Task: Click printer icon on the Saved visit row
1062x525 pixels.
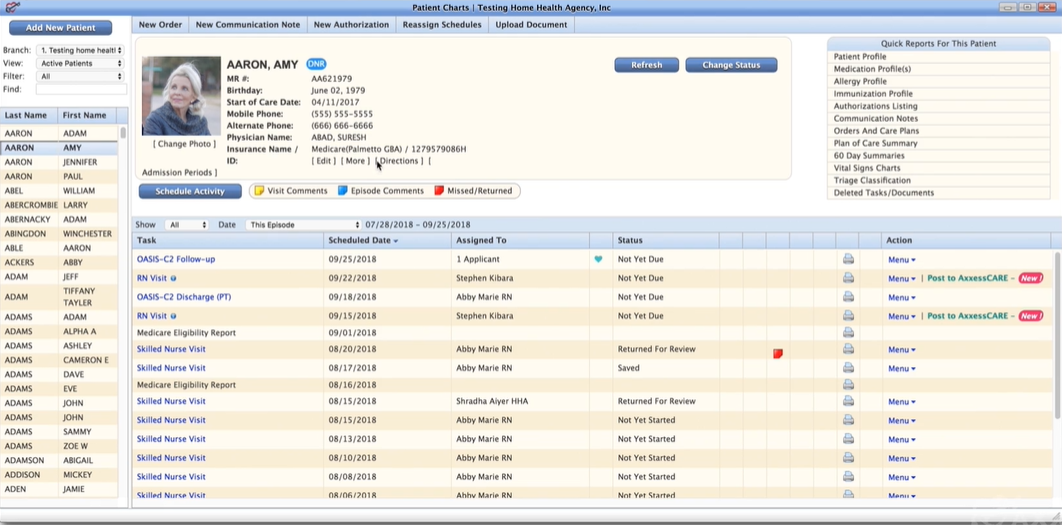Action: (x=848, y=368)
